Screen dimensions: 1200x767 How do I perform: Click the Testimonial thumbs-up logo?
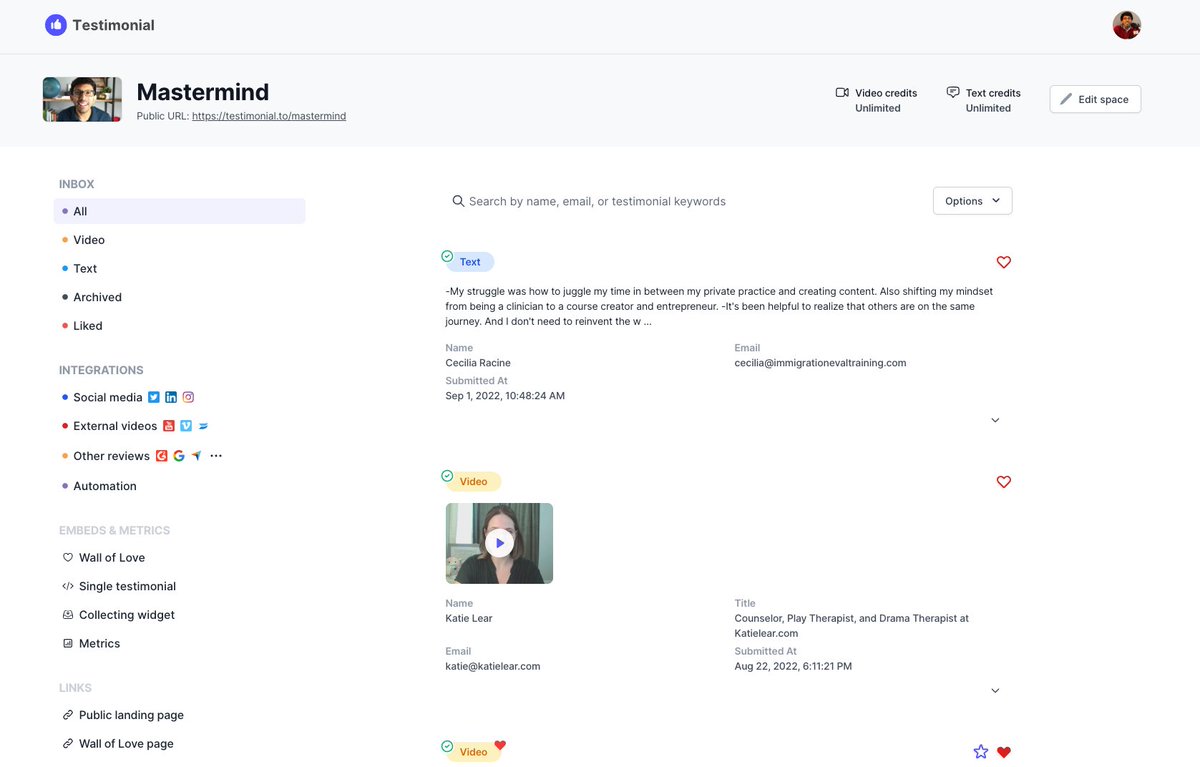click(x=56, y=25)
